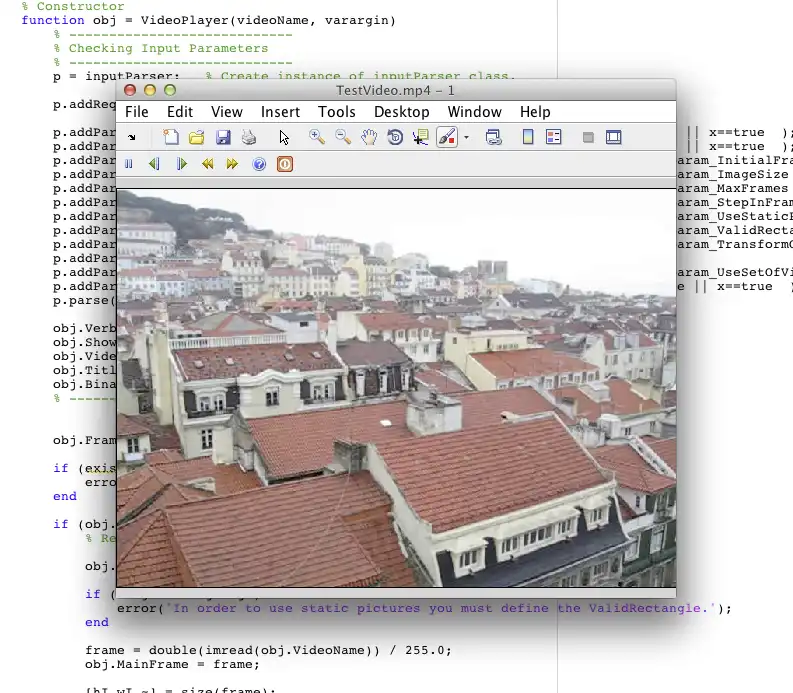
Task: Click 'frame = double(imread' line in editor
Action: [x=268, y=650]
